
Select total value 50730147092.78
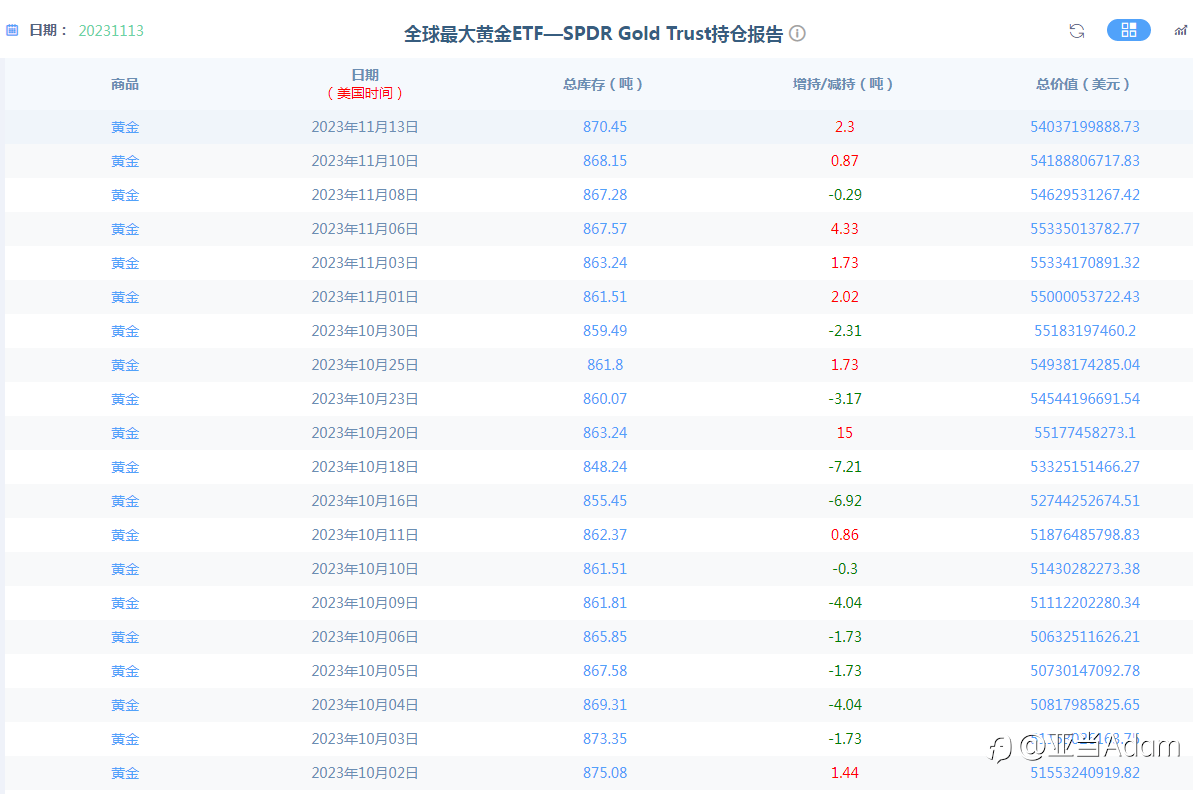pyautogui.click(x=1085, y=671)
